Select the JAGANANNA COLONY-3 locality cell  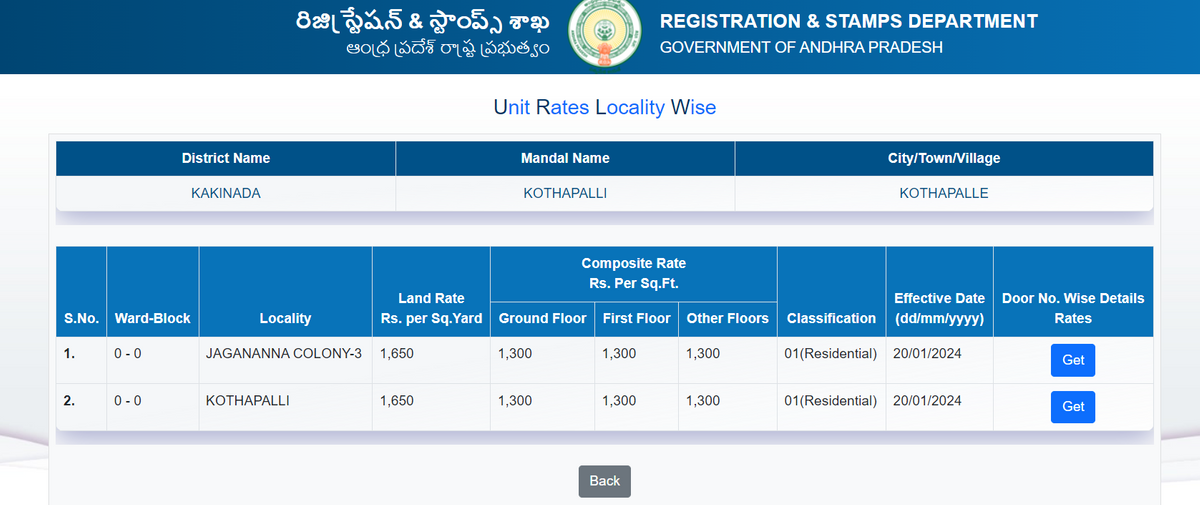coord(284,354)
